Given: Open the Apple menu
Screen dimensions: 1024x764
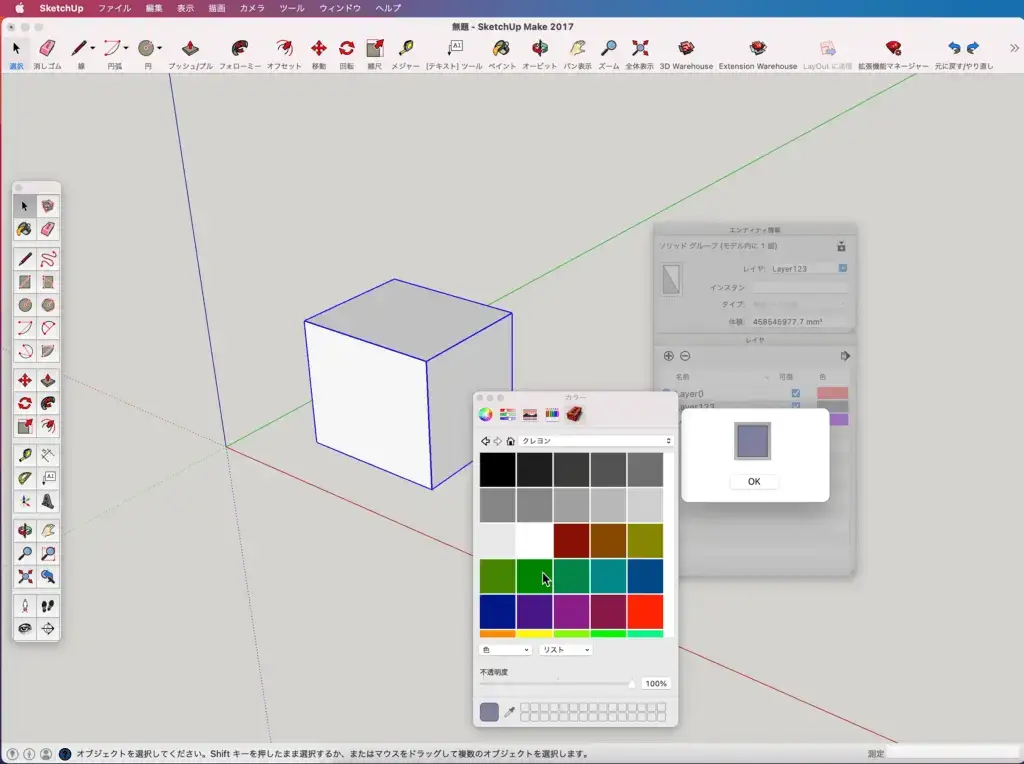Looking at the screenshot, I should (20, 8).
